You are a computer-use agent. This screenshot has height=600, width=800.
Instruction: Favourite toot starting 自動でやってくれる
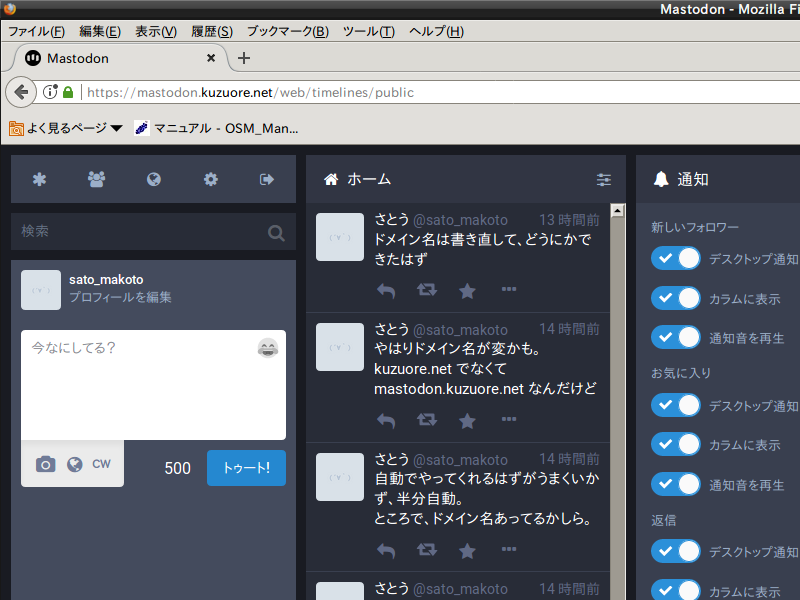(x=467, y=550)
